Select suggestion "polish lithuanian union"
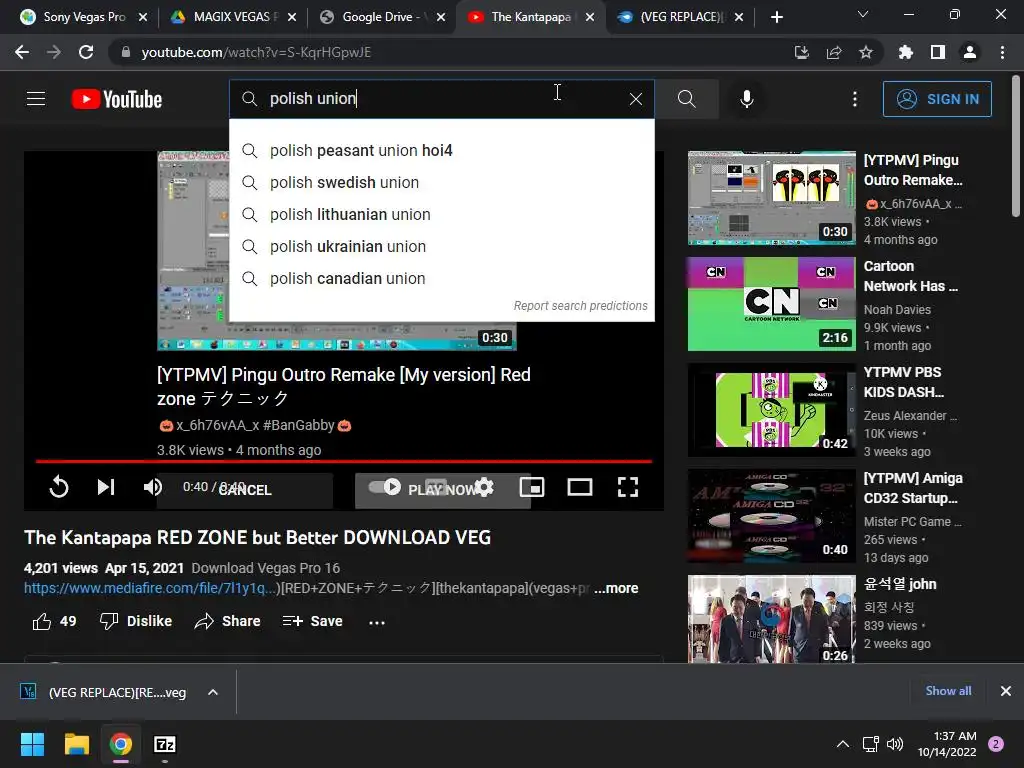The height and width of the screenshot is (768, 1024). tap(441, 214)
